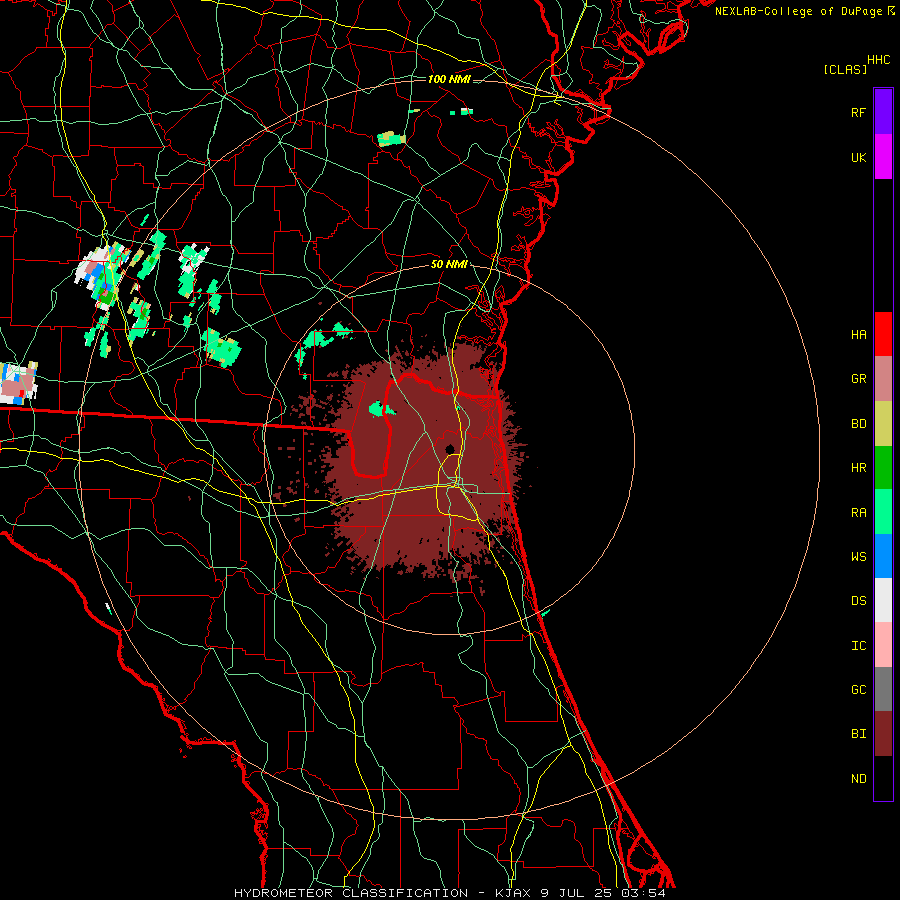Click the 'RA' legend label
The height and width of the screenshot is (900, 900).
coord(858,513)
